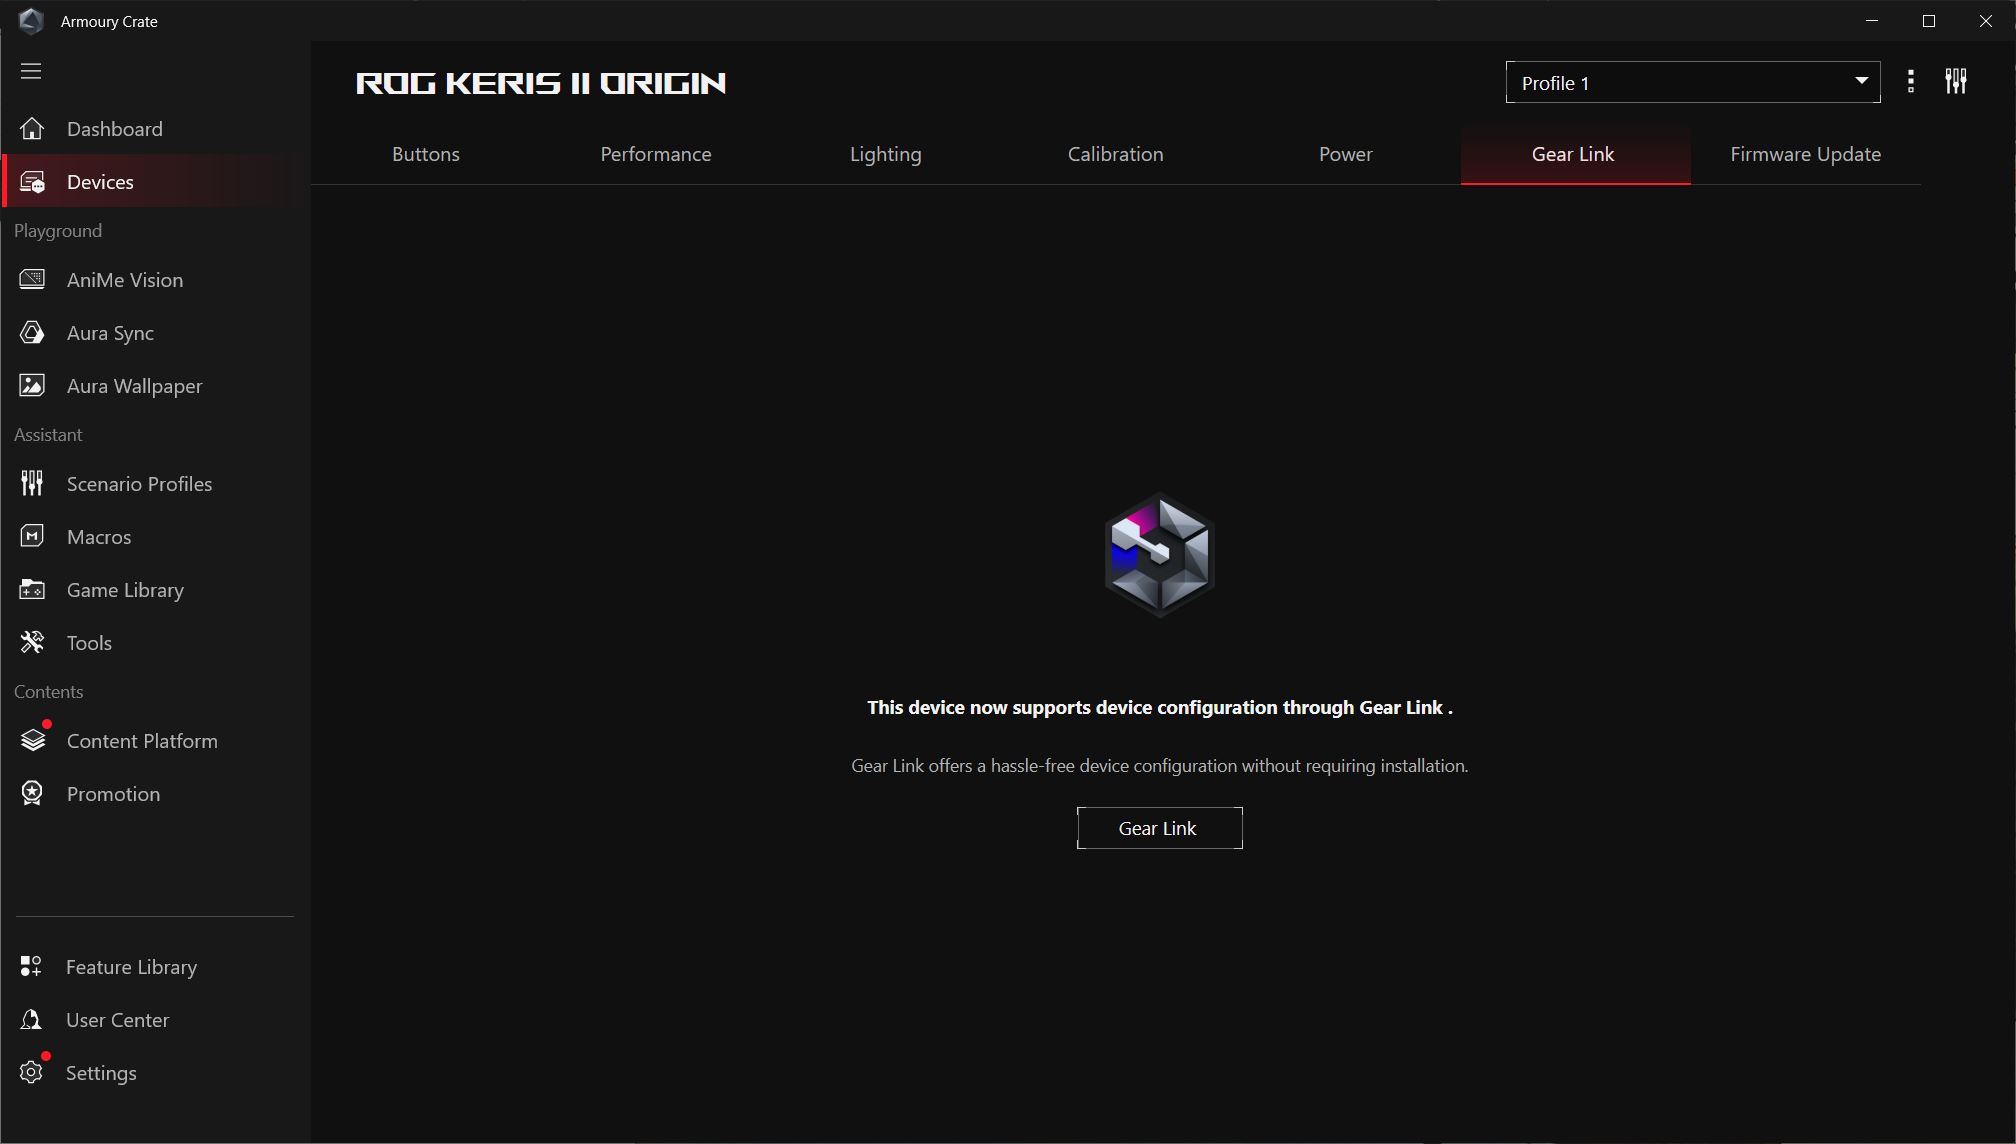2016x1144 pixels.
Task: Open the User Center bell icon
Action: point(31,1020)
